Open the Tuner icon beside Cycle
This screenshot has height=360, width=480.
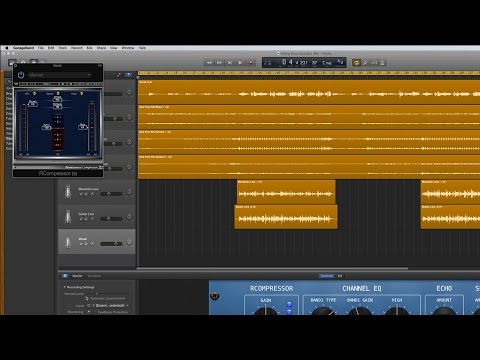[366, 63]
